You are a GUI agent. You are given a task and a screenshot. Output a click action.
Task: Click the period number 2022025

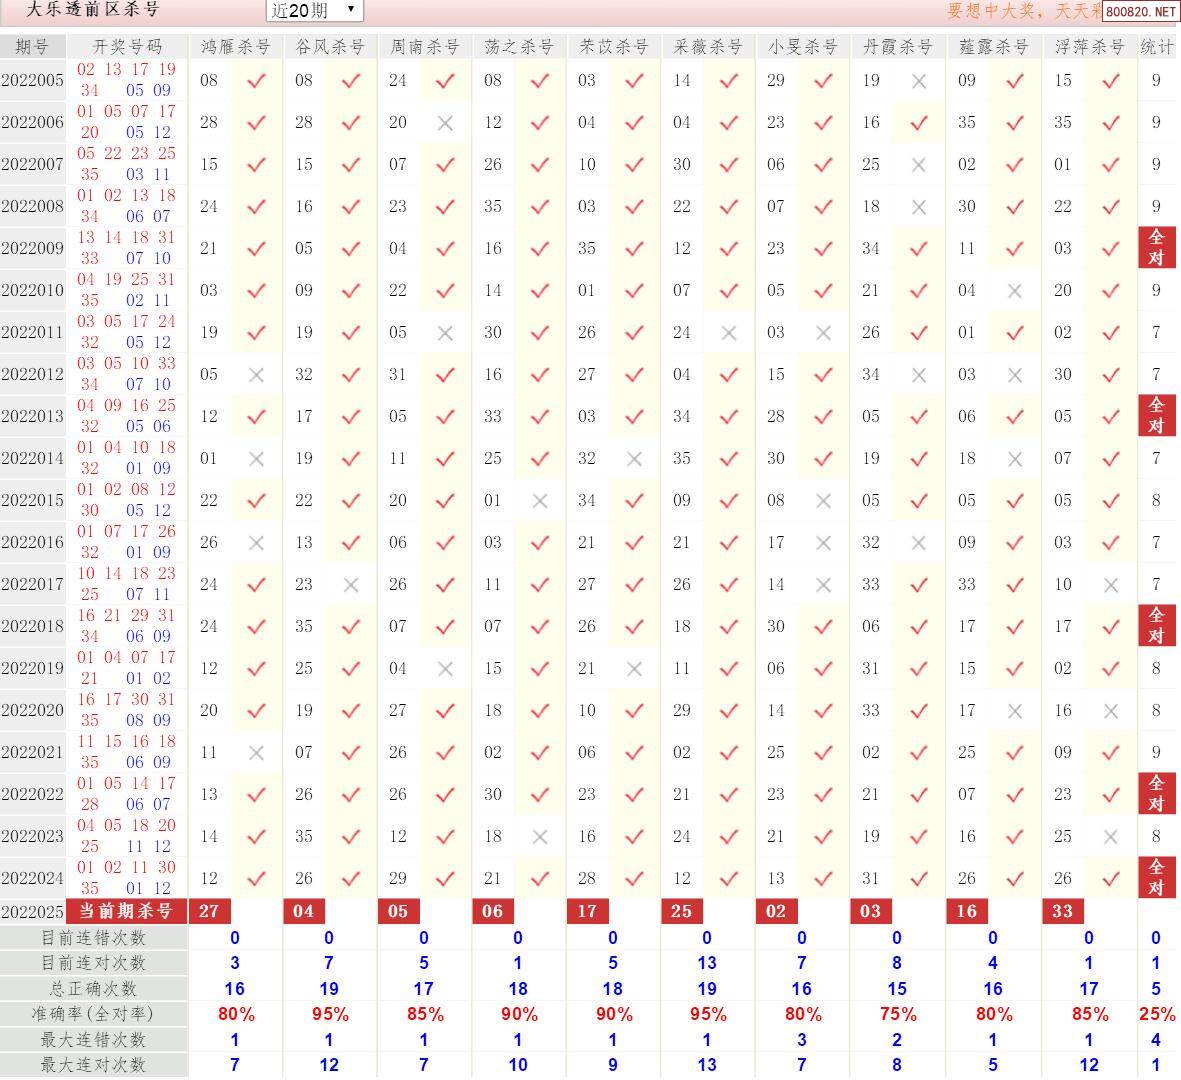pyautogui.click(x=32, y=912)
